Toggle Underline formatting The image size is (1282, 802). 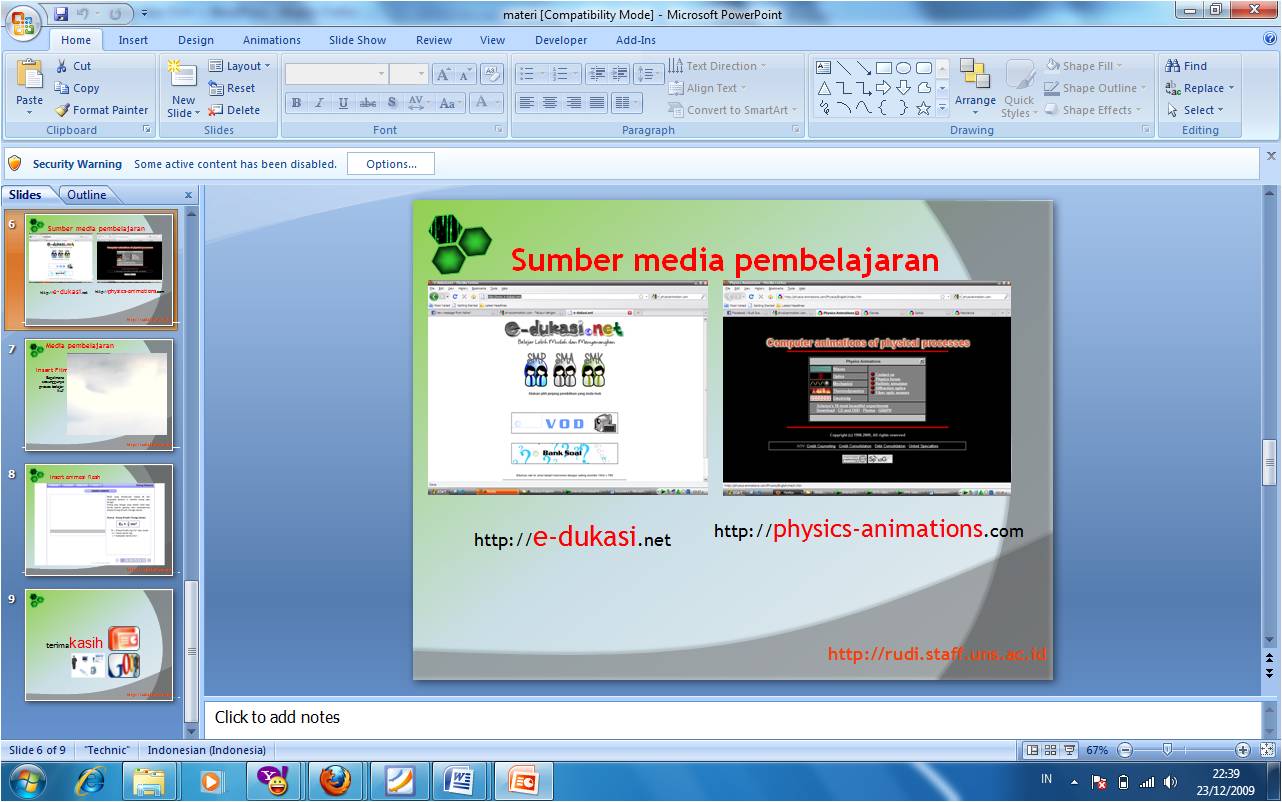point(344,102)
